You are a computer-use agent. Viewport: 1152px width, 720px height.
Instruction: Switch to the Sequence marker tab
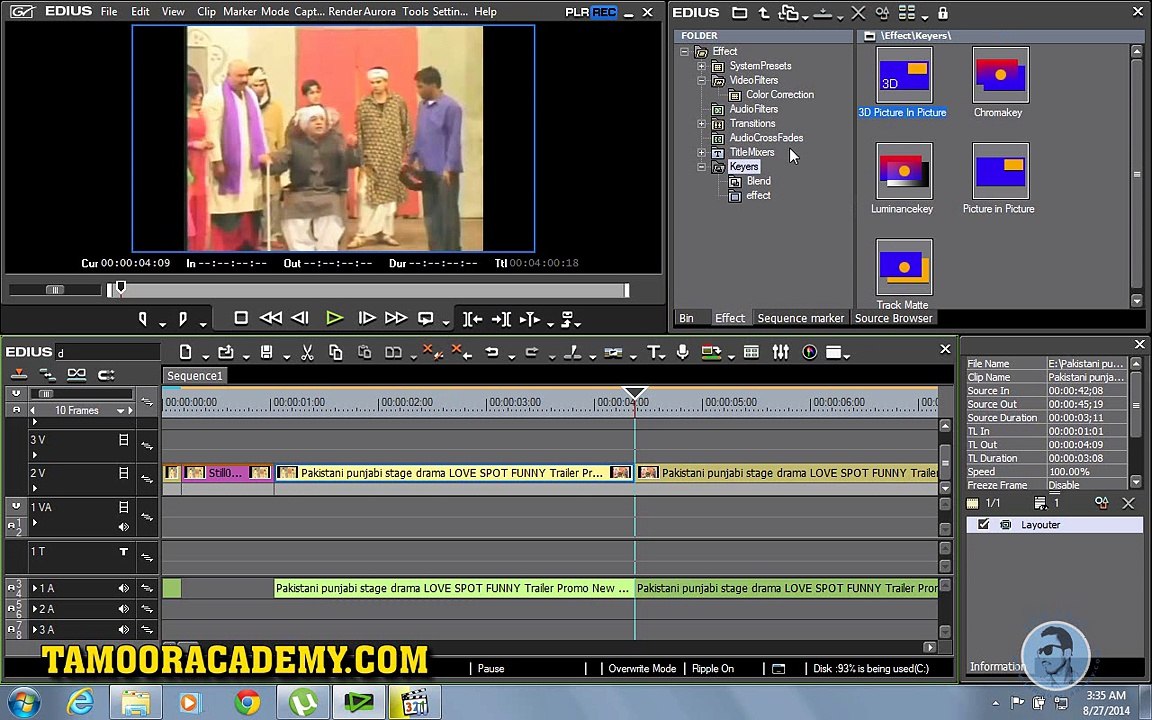801,318
